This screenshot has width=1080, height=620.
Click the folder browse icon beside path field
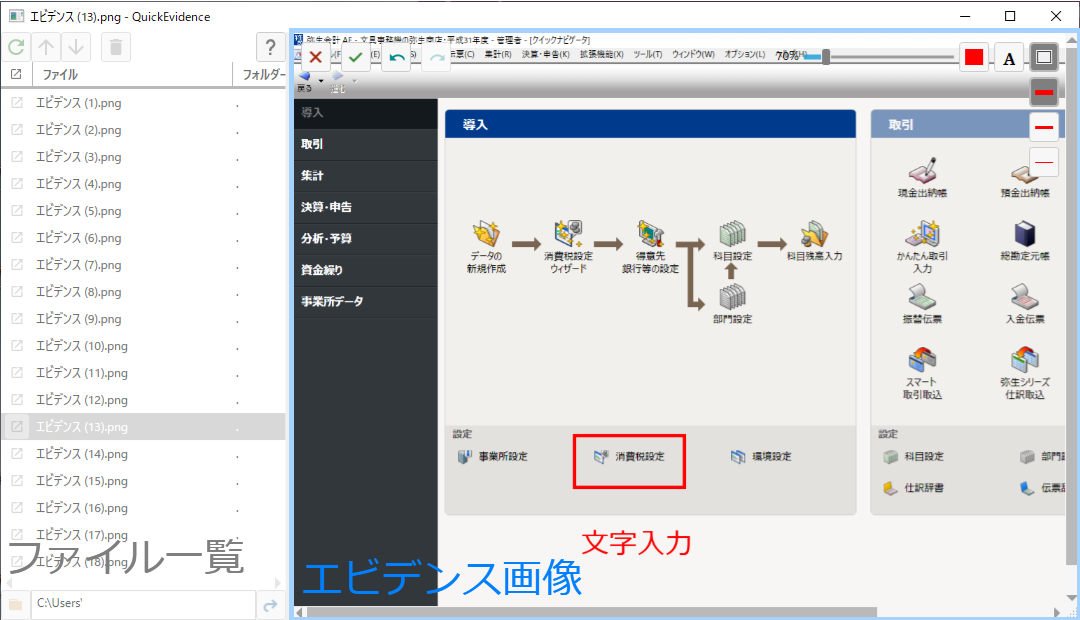[x=15, y=604]
